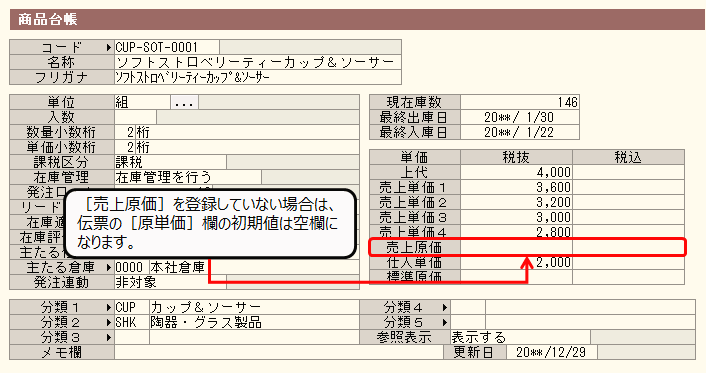Click the 仕入単価 value 2,000
Viewport: 706px width, 373px height.
[516, 262]
